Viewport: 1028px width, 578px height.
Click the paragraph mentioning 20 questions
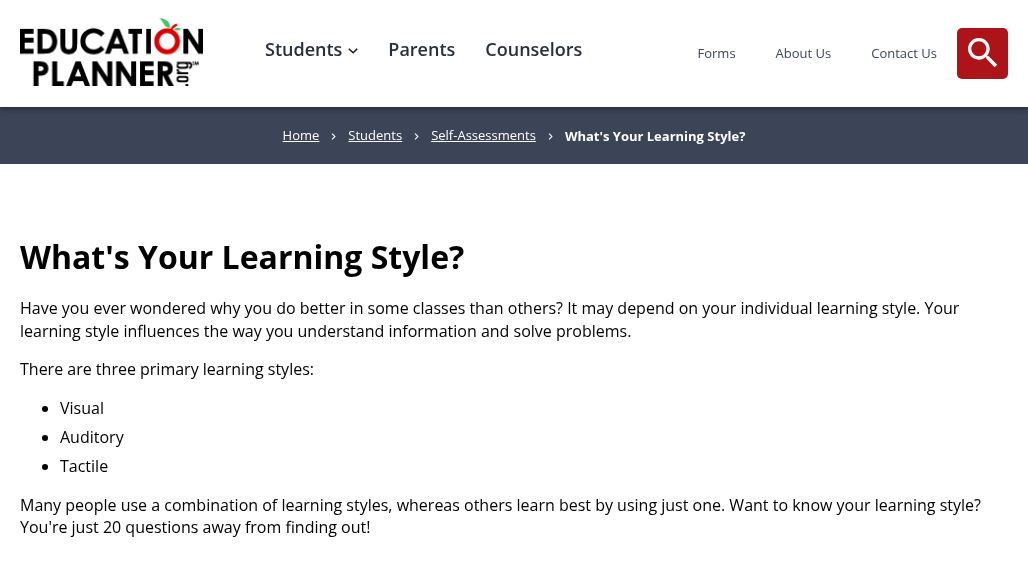point(500,516)
